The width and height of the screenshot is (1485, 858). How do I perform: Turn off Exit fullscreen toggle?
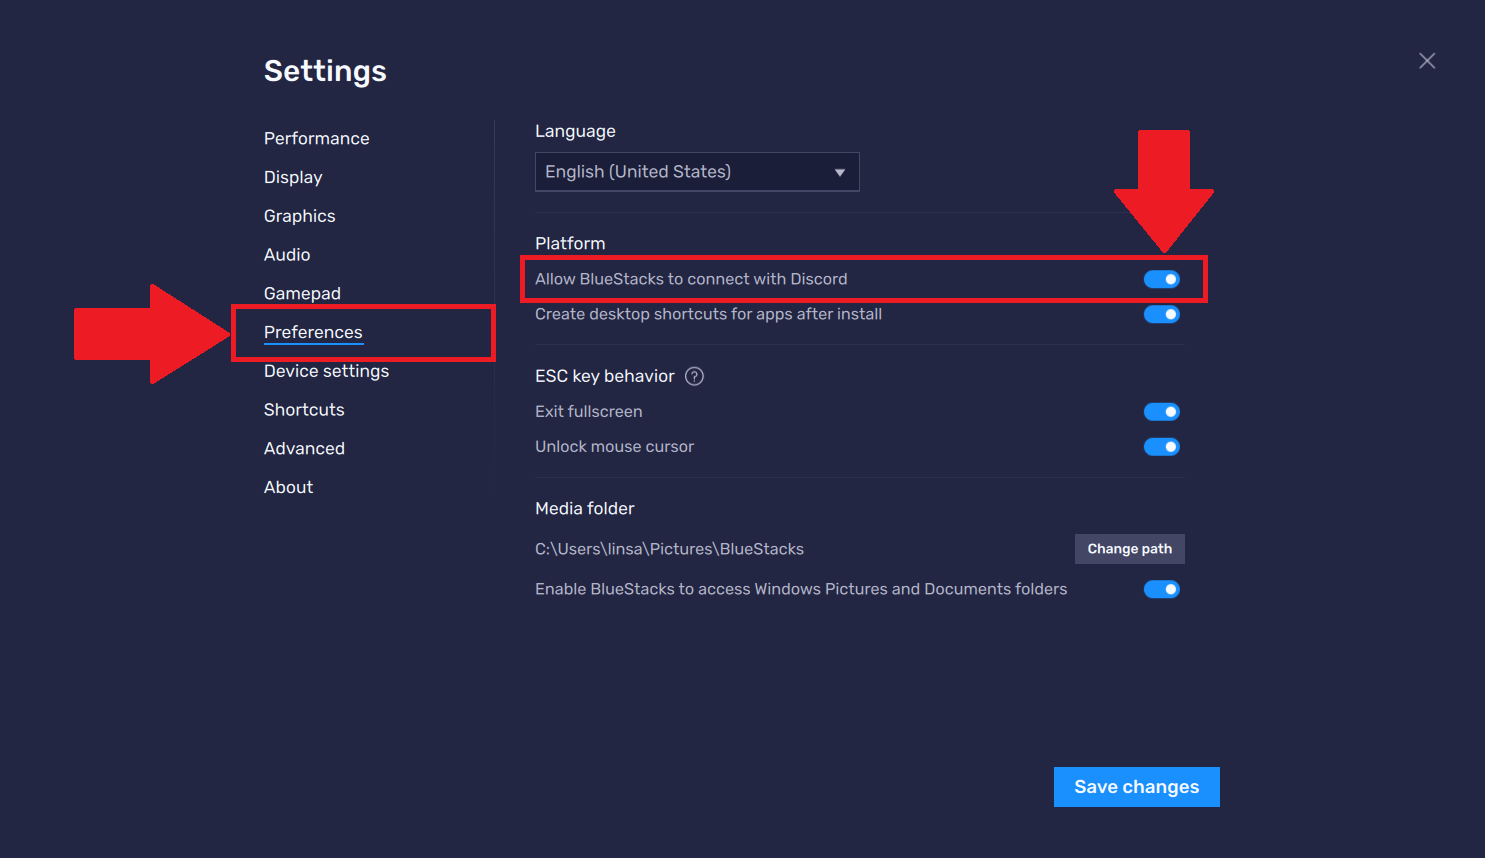click(x=1161, y=412)
